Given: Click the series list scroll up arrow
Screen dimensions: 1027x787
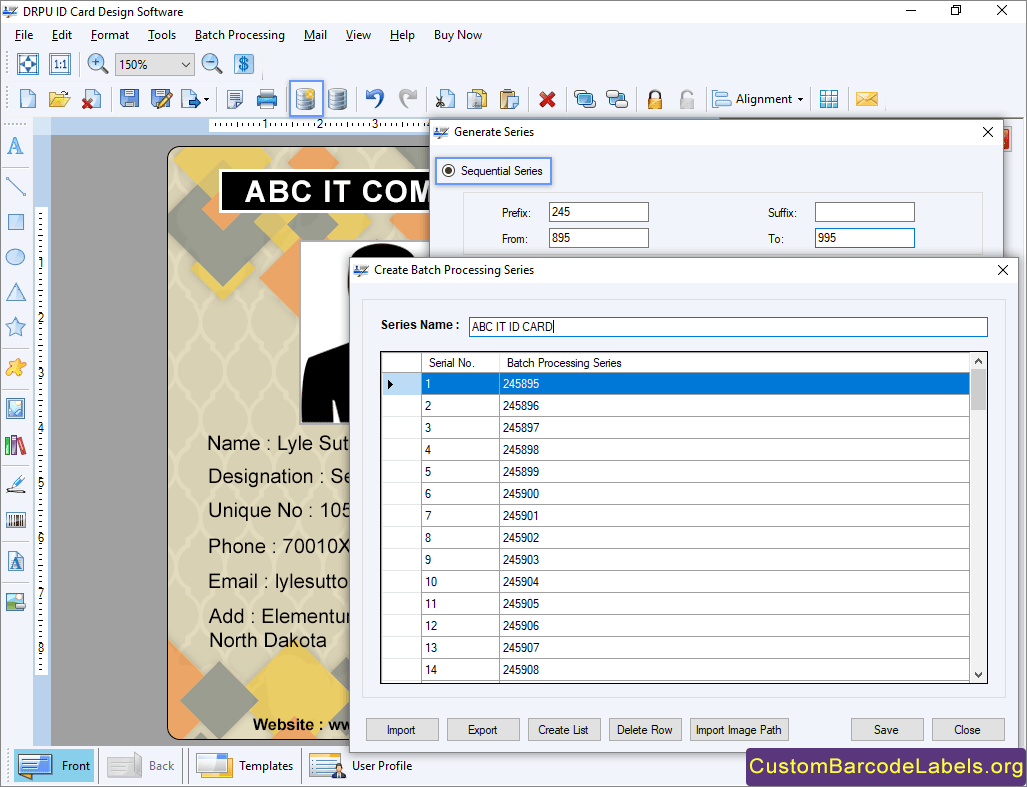Looking at the screenshot, I should coord(979,361).
